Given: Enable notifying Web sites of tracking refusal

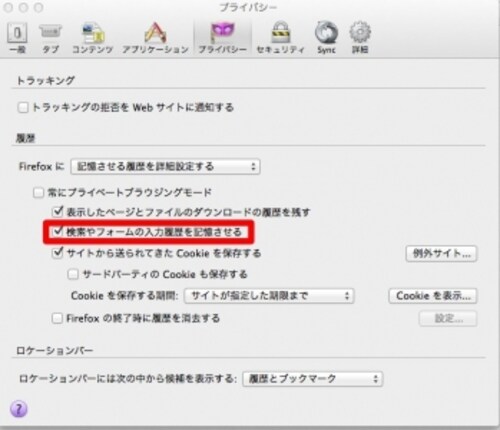Looking at the screenshot, I should (23, 107).
